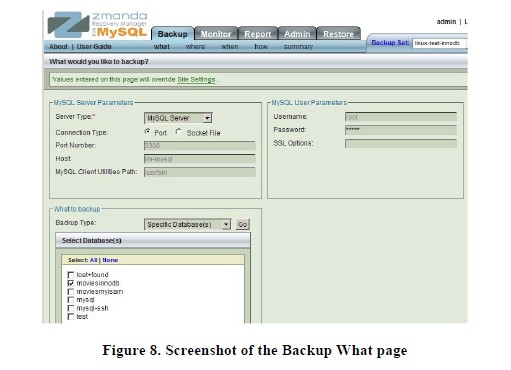Uncheck the moviesinnodb database checkbox
The width and height of the screenshot is (511, 370).
coord(71,283)
